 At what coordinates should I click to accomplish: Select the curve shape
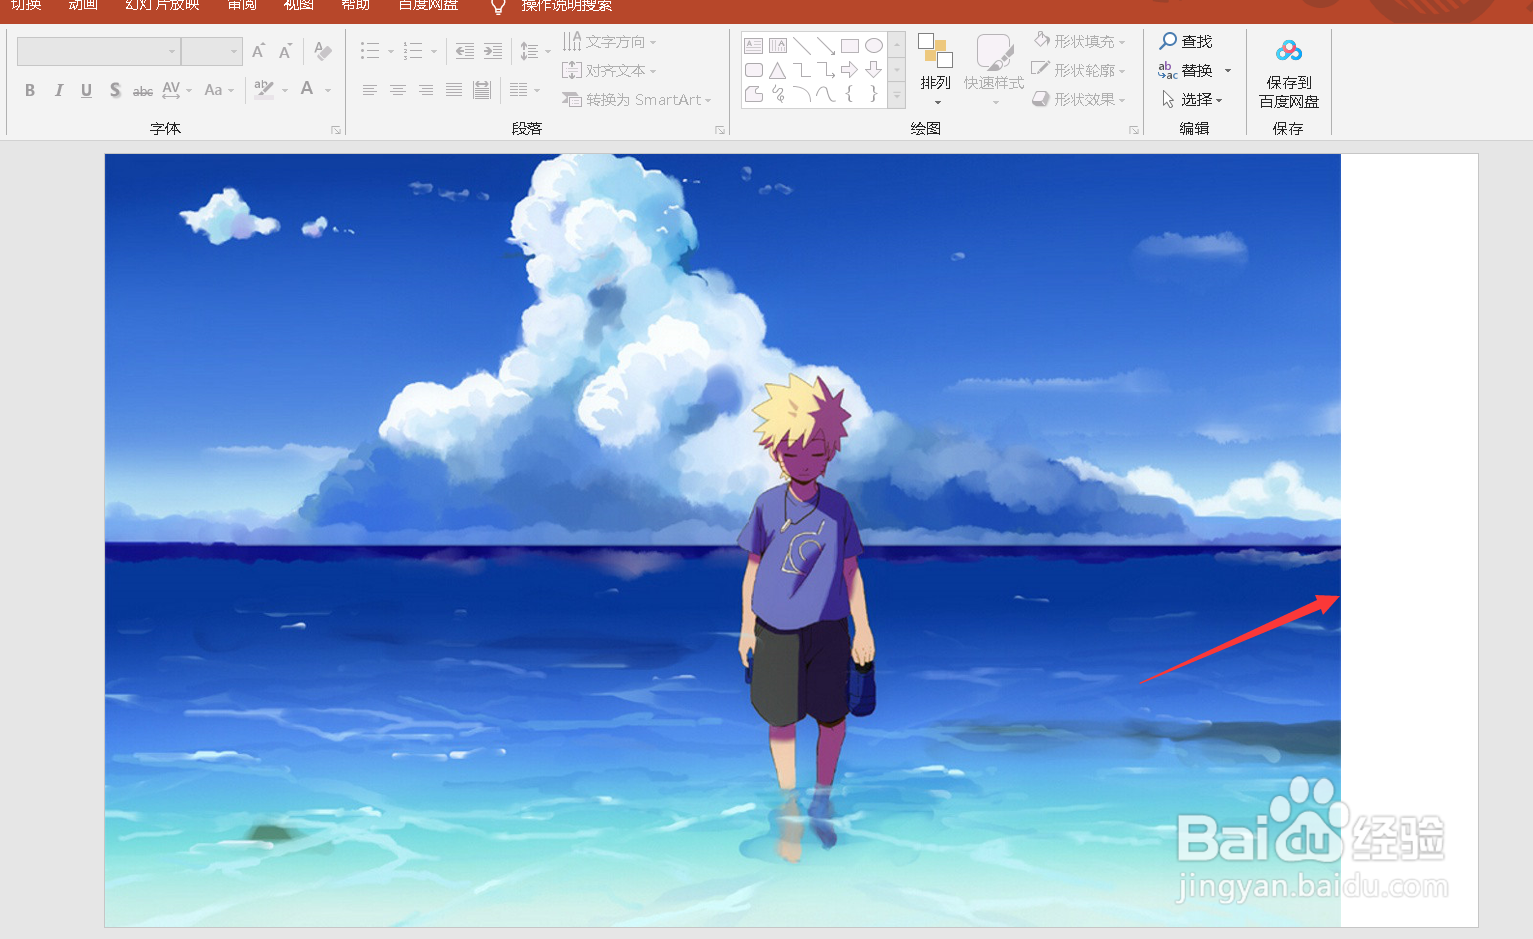point(826,94)
